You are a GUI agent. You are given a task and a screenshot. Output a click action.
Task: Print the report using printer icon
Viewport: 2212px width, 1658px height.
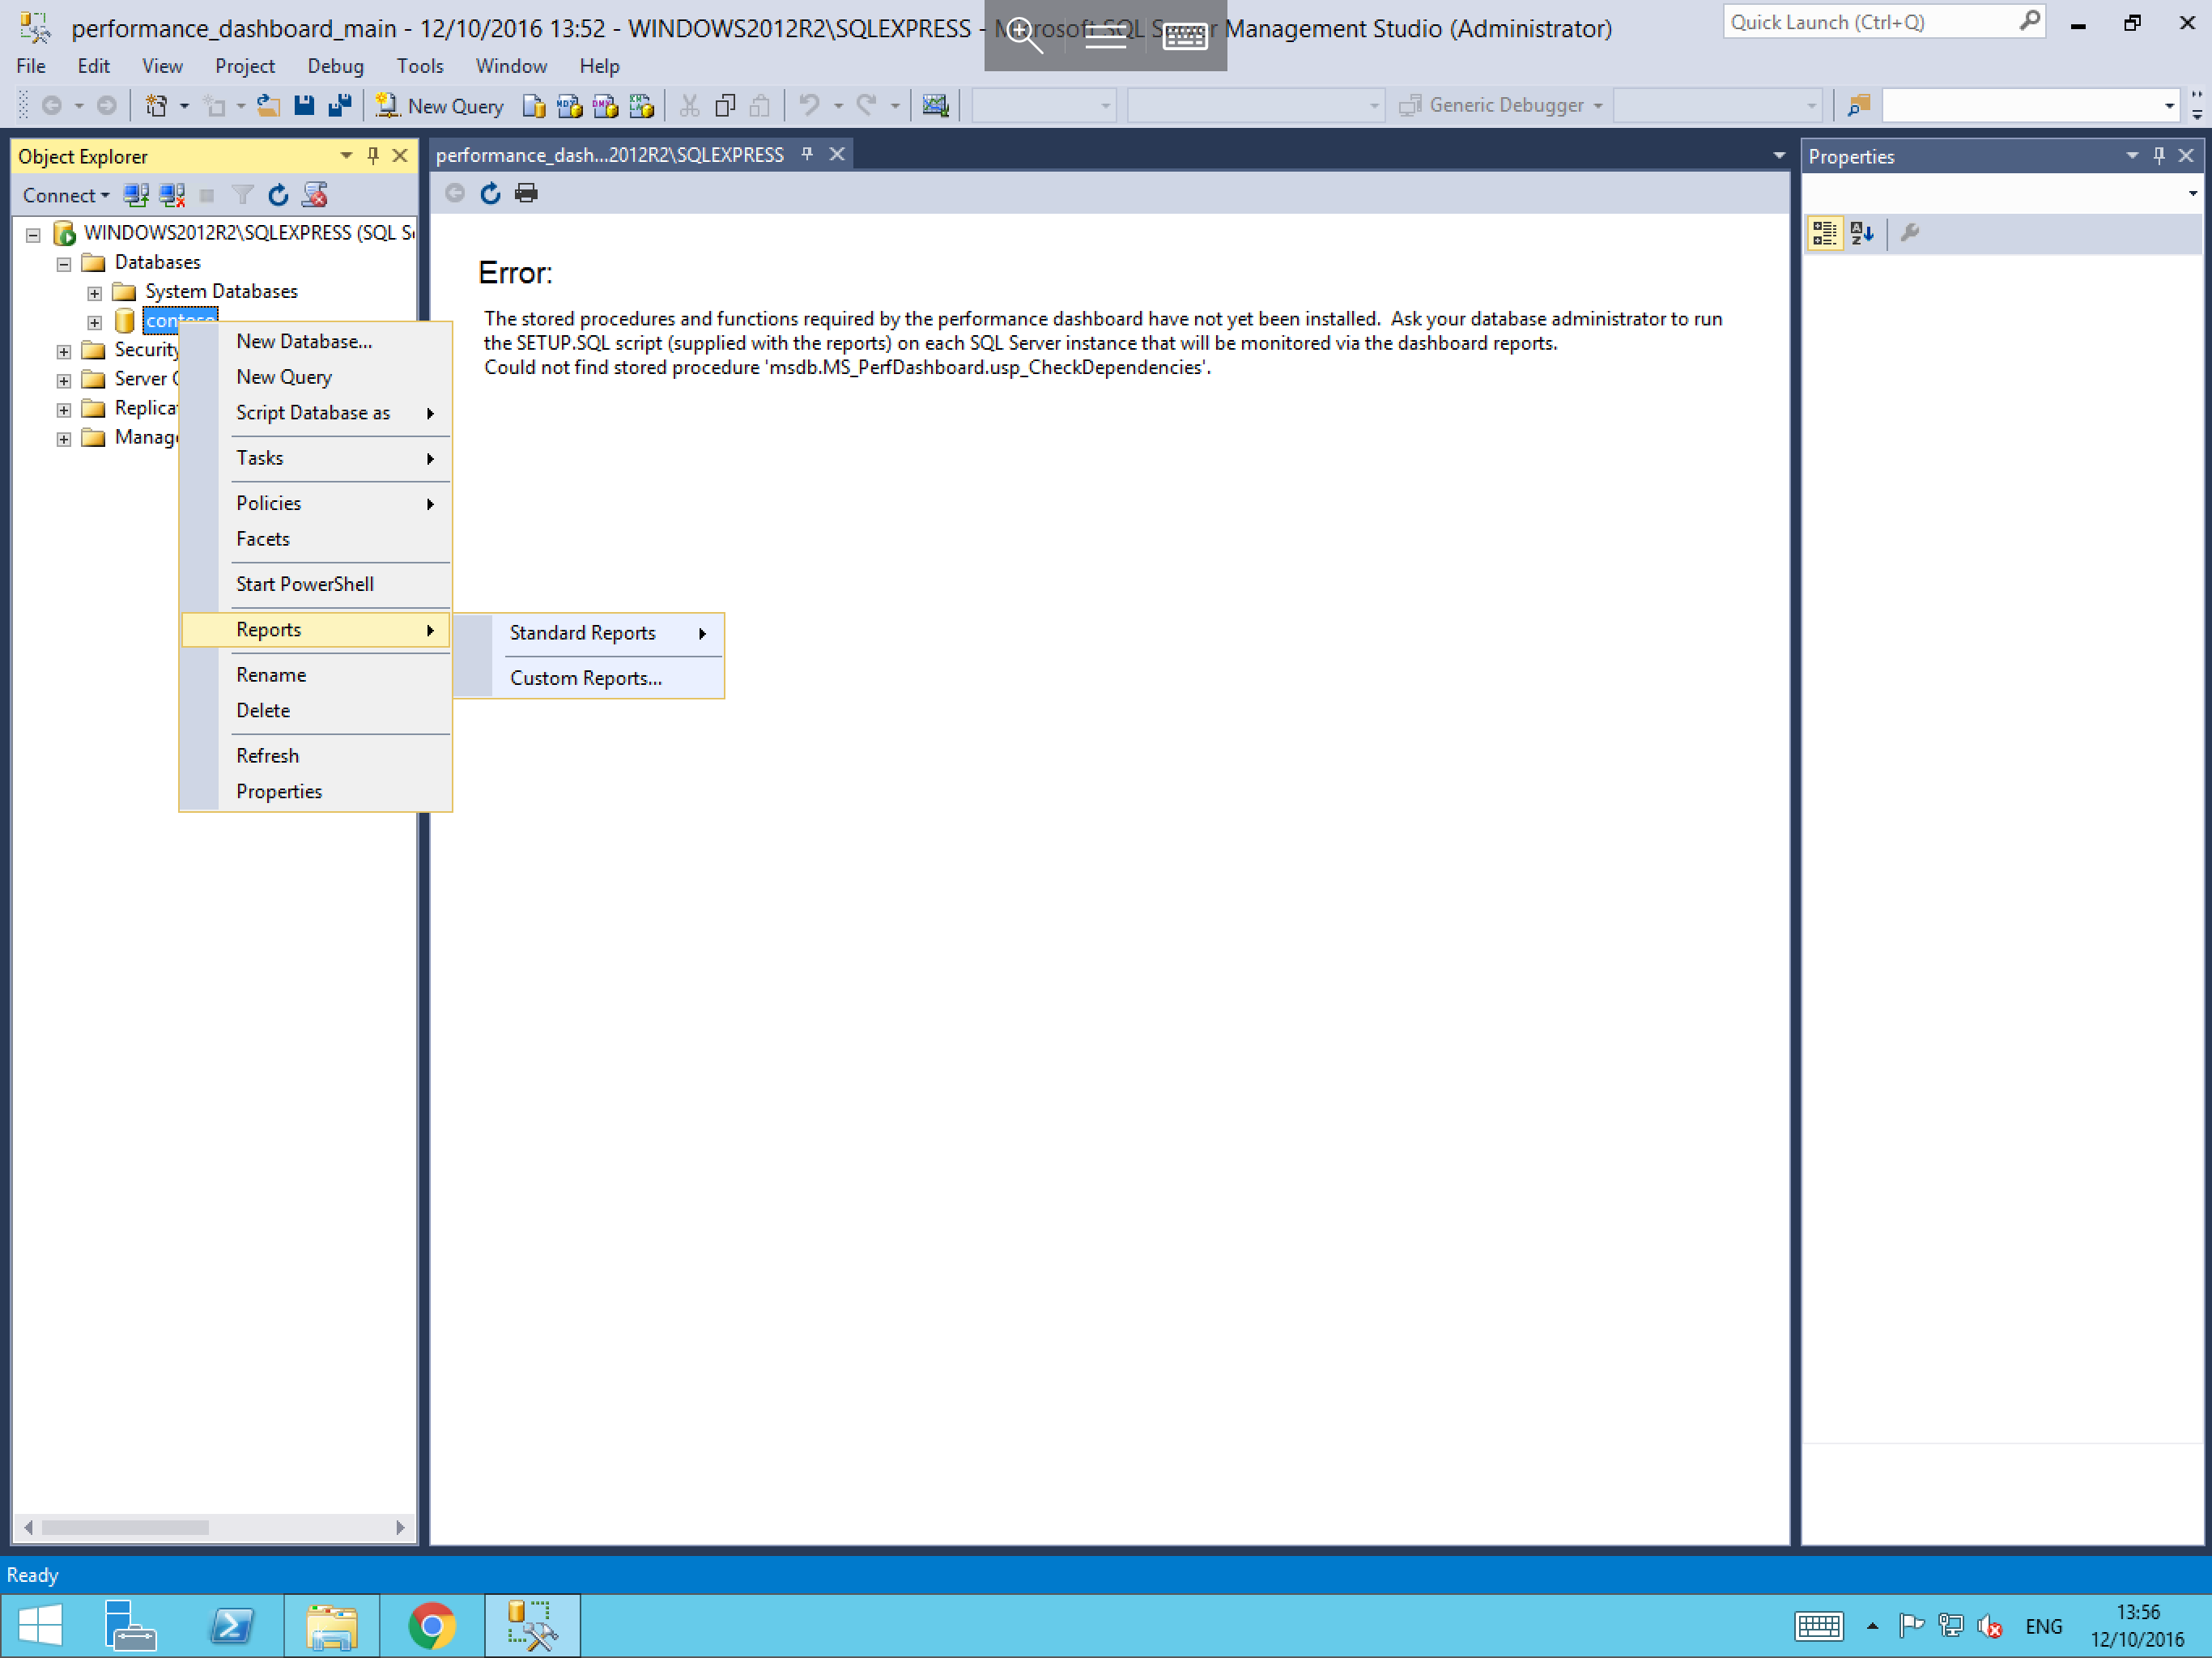click(x=526, y=193)
